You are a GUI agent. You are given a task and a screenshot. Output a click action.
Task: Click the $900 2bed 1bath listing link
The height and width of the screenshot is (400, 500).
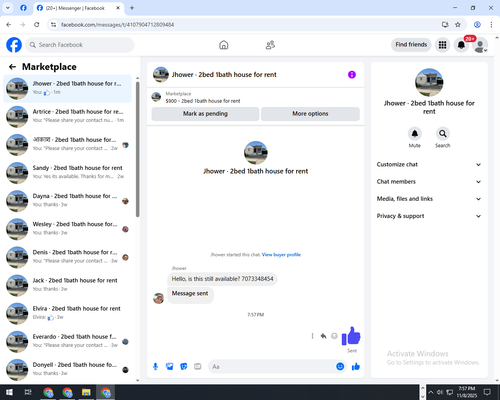coord(203,101)
